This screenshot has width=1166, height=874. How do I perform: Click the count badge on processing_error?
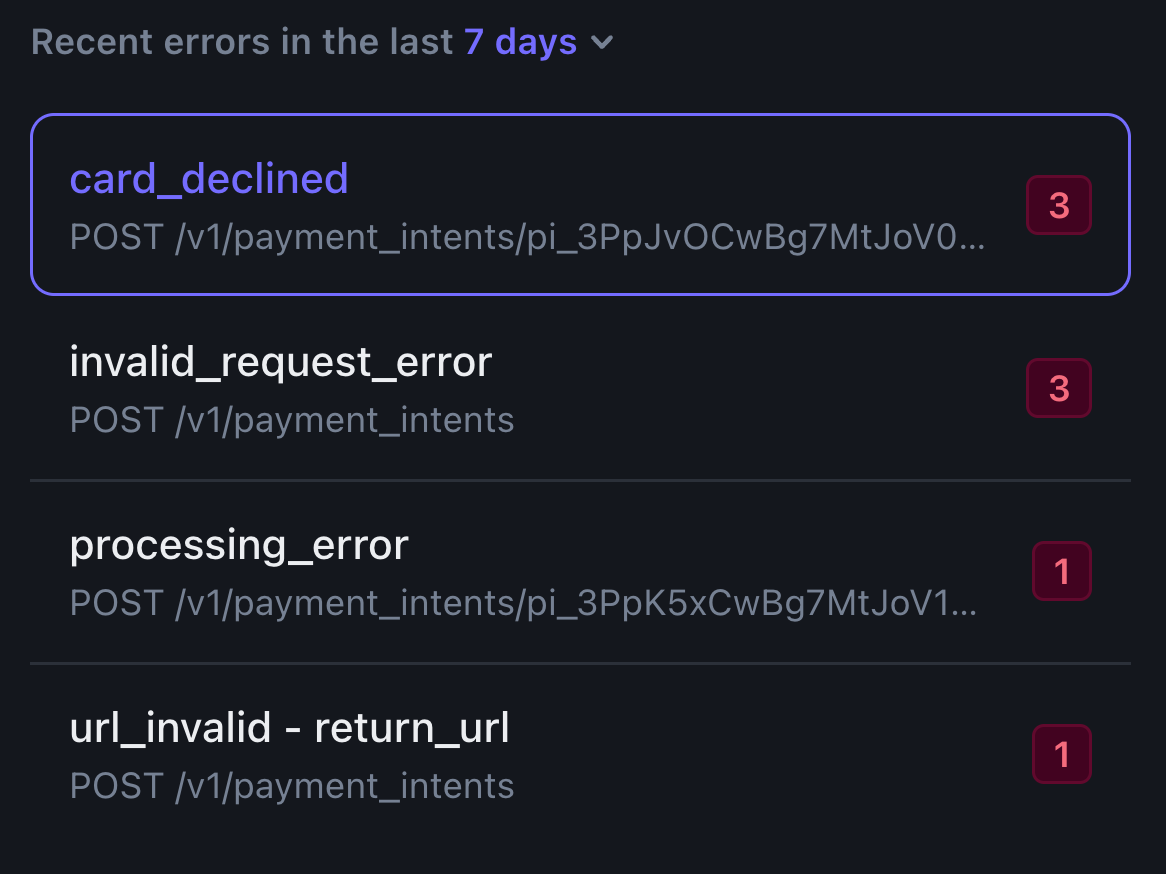[1061, 571]
